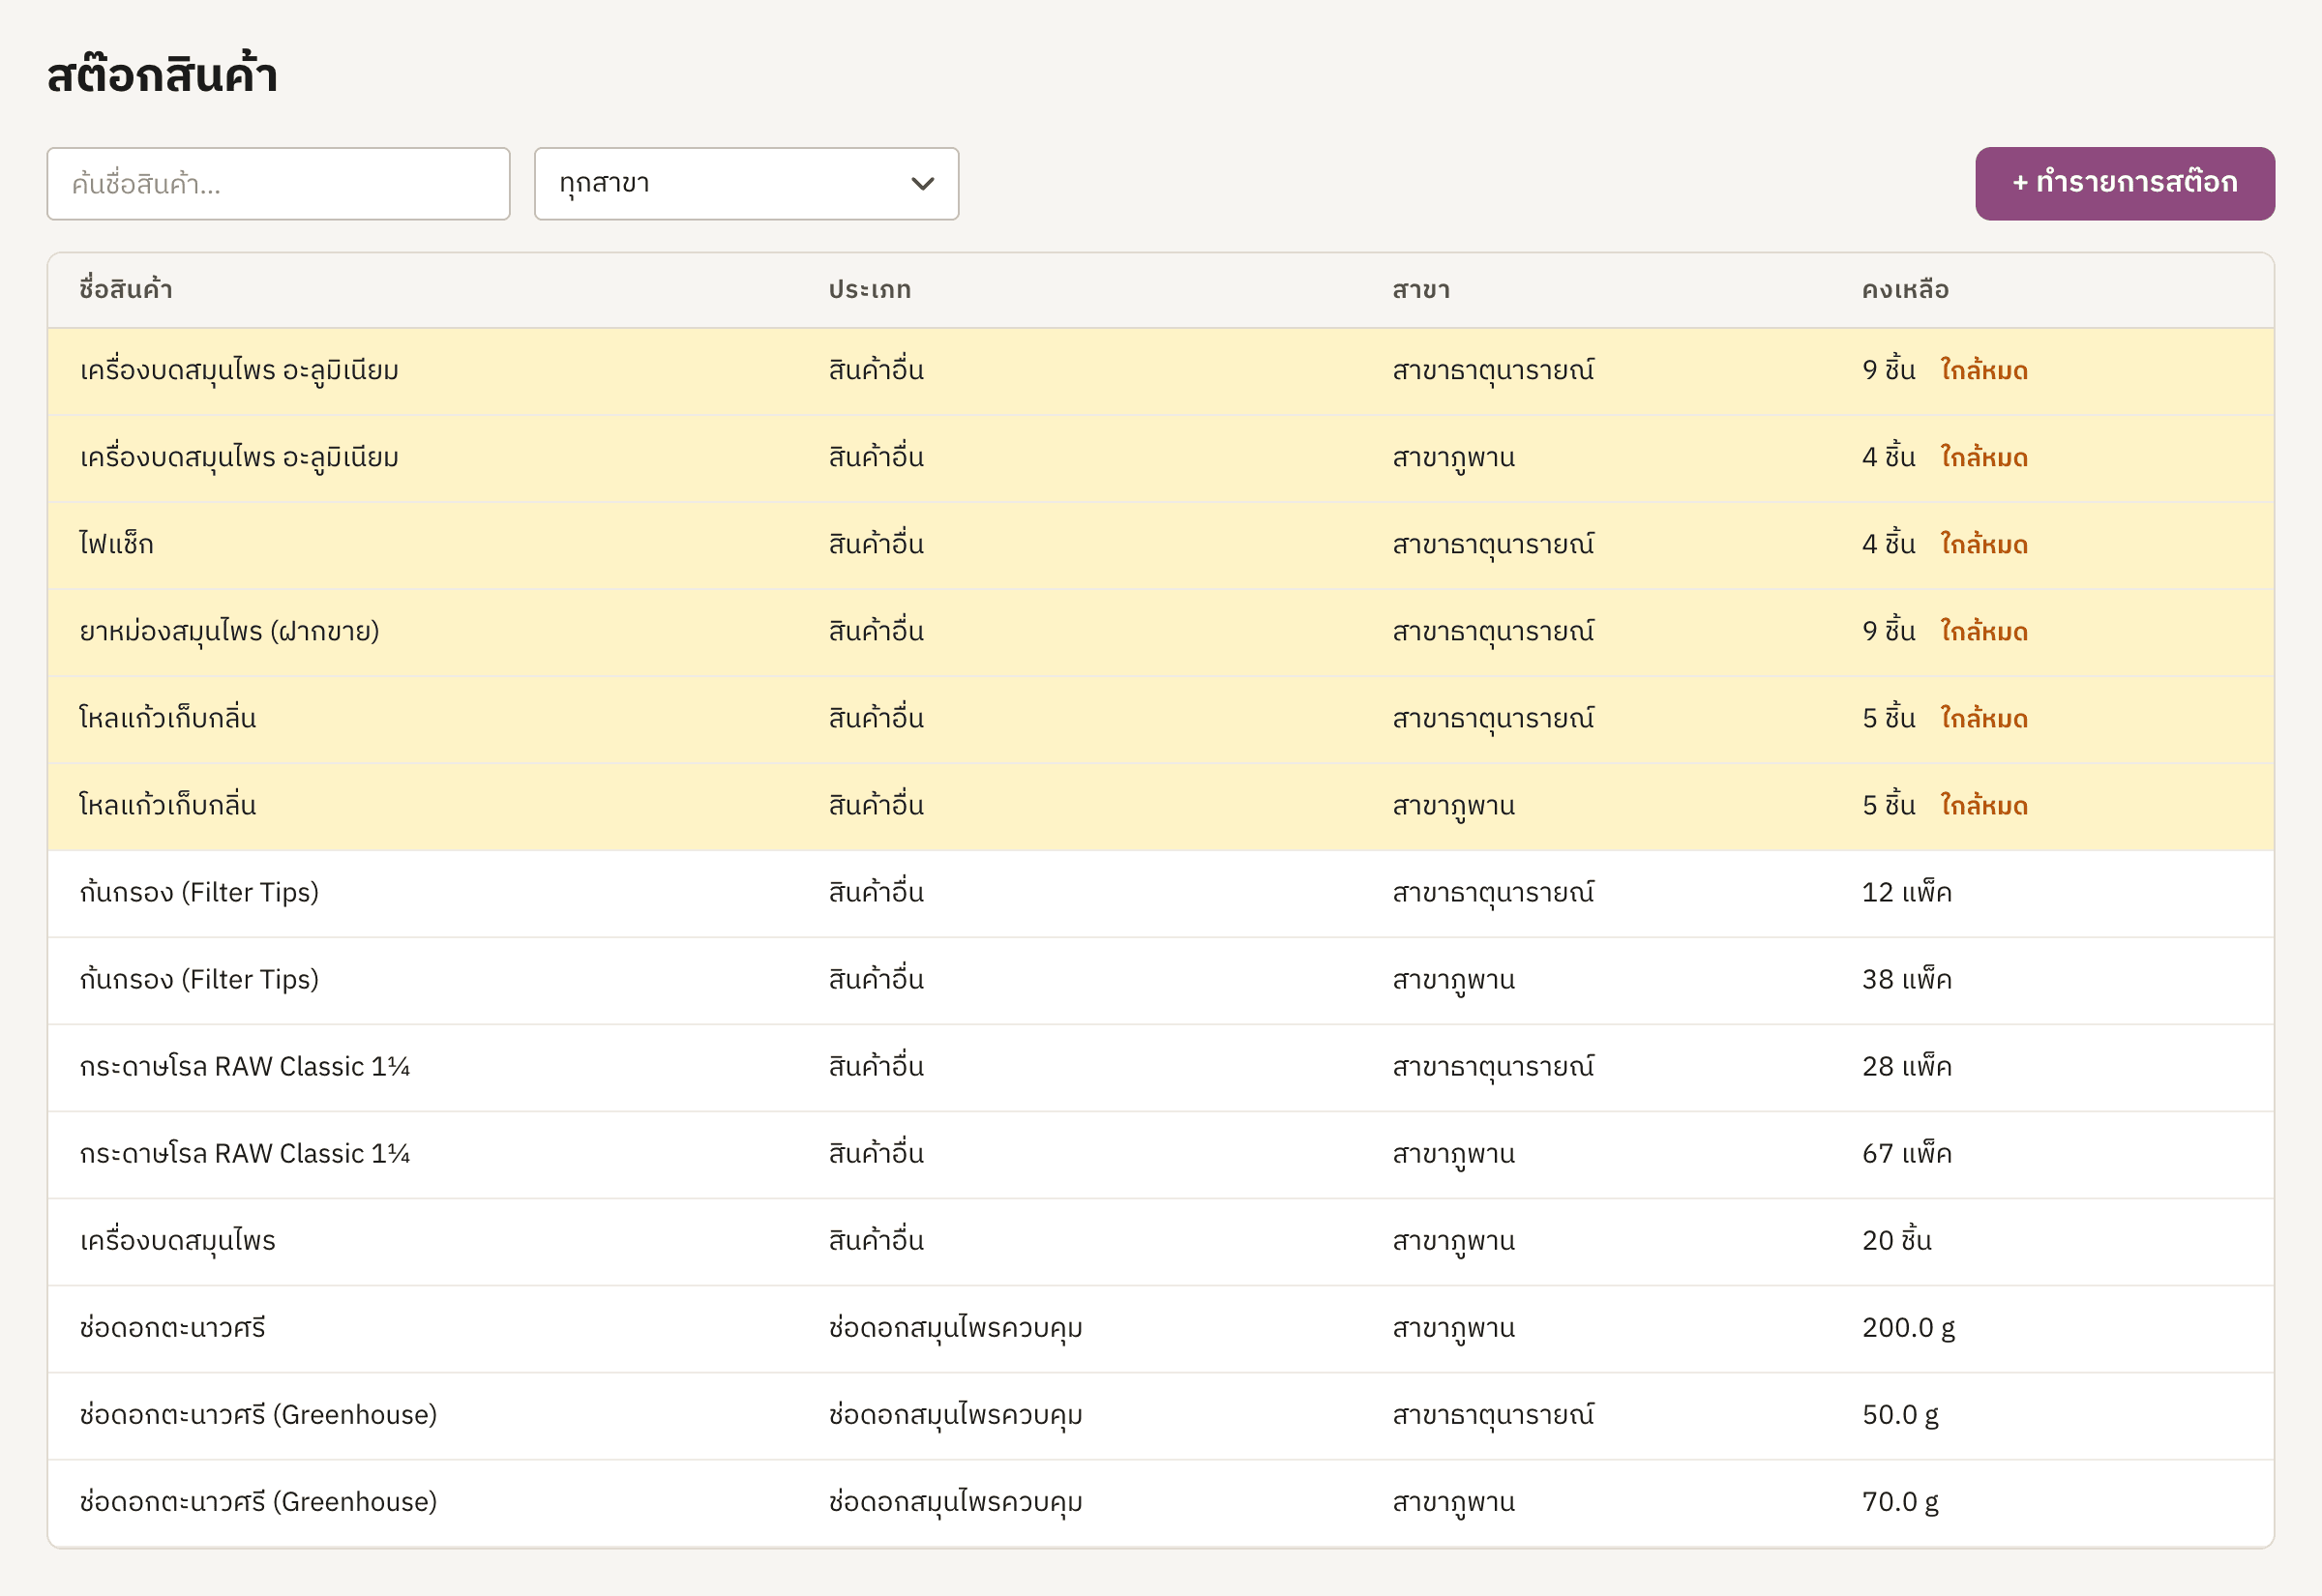Click กระดาษโรล RAW Classic 67 แพ็ค row
Screen dimensions: 2322x1596
[1160, 1154]
